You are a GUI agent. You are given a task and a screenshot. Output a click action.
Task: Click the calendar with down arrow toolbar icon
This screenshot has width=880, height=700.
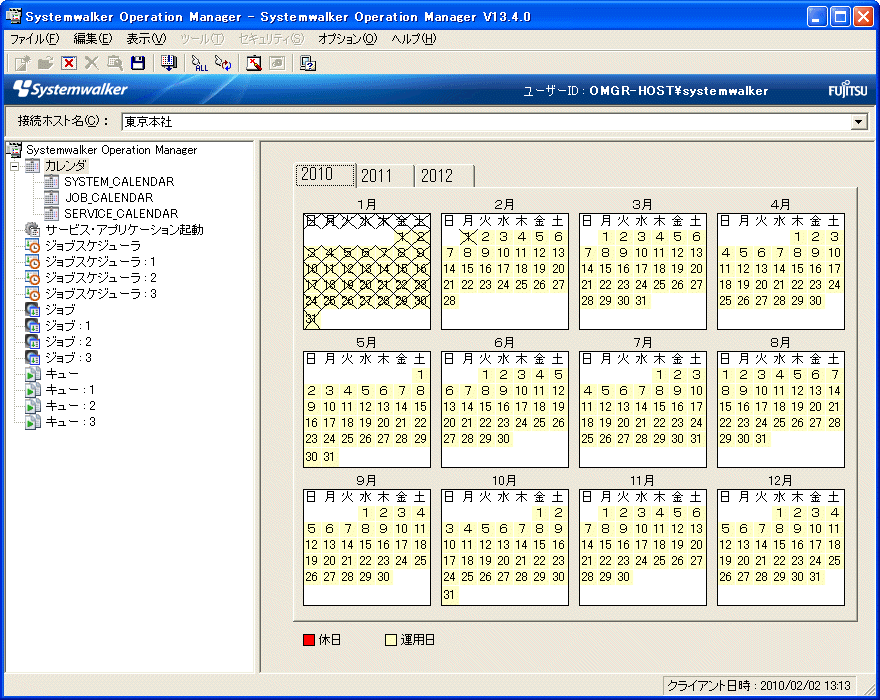pos(168,63)
